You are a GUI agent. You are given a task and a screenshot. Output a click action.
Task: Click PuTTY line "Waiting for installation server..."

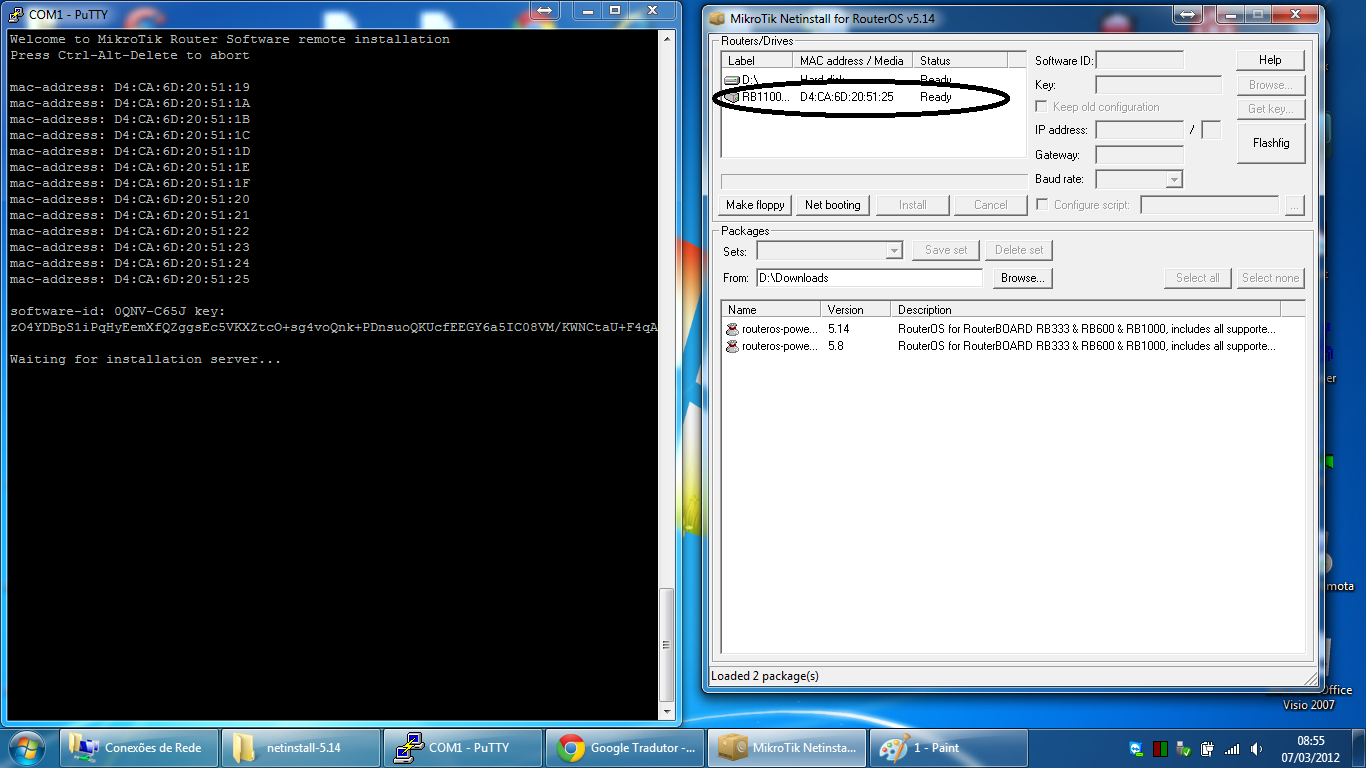point(146,359)
